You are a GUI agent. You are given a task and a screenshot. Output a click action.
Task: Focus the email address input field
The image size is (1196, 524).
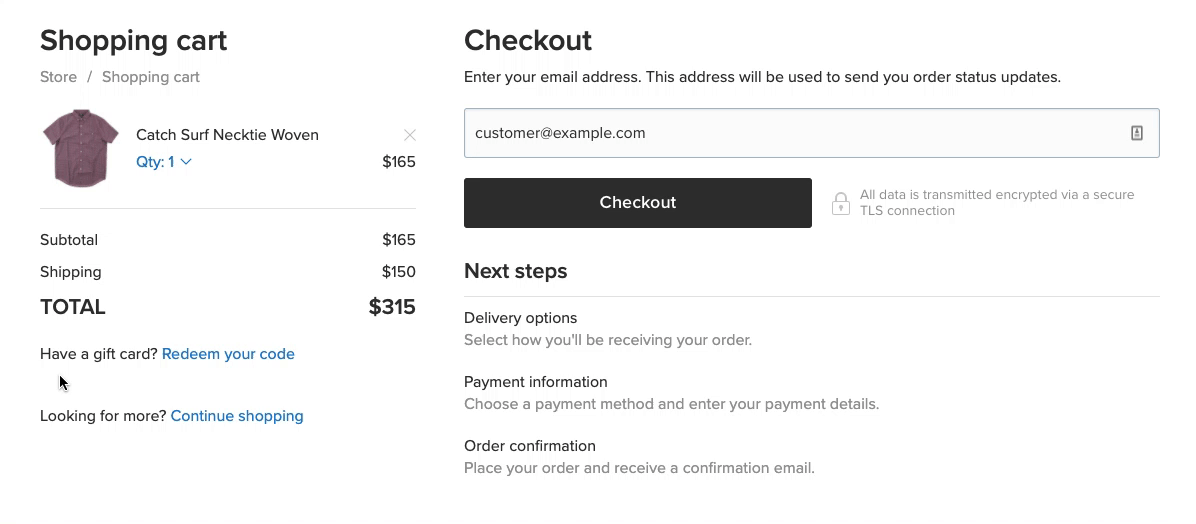(790, 133)
